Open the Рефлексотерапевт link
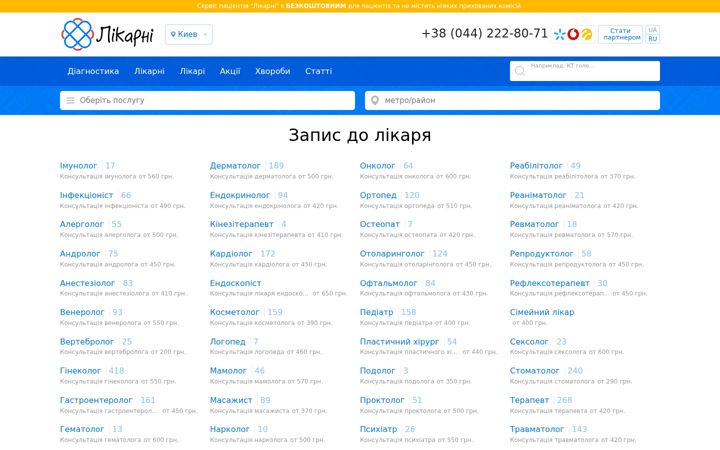 coord(550,283)
